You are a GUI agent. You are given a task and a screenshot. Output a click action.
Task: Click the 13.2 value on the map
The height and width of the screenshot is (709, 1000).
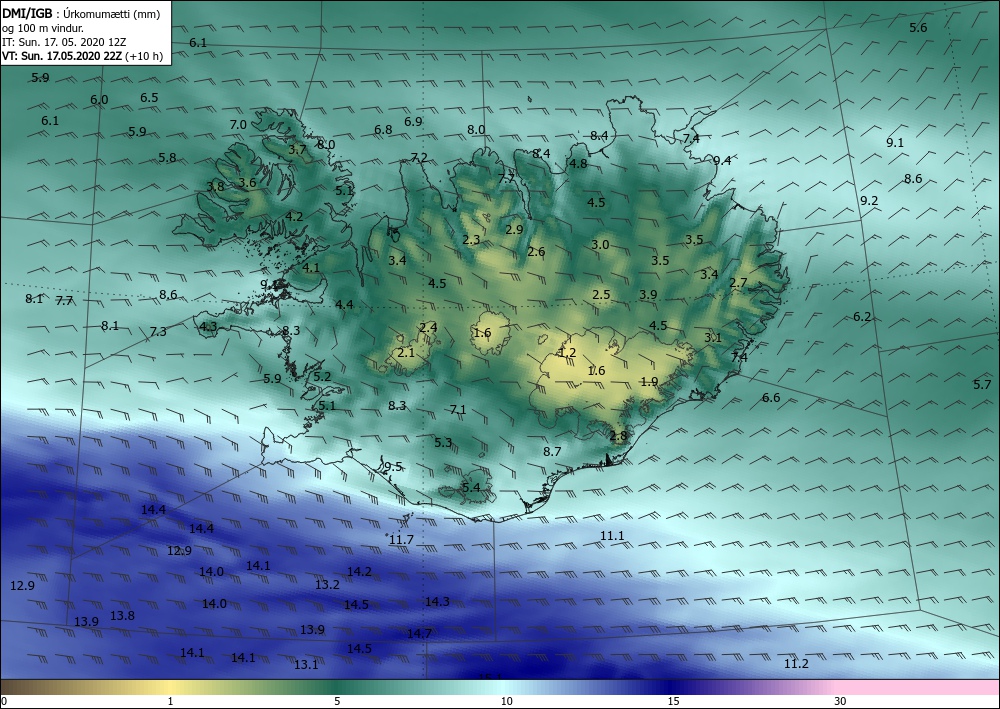tap(327, 583)
